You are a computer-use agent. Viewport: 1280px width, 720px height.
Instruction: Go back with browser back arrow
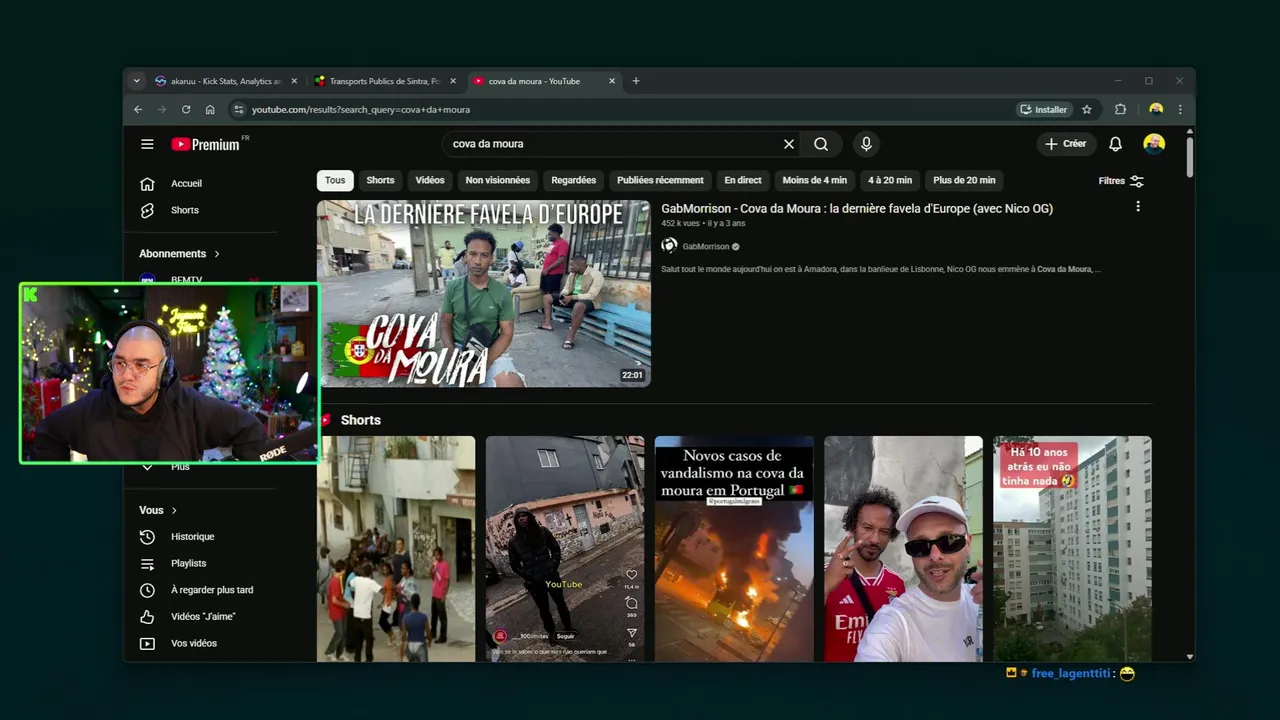138,110
